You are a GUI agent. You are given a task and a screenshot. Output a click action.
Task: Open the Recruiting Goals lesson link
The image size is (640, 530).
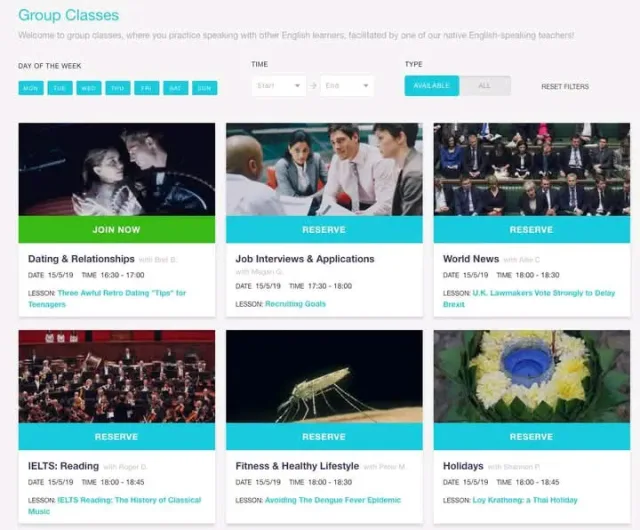point(296,304)
